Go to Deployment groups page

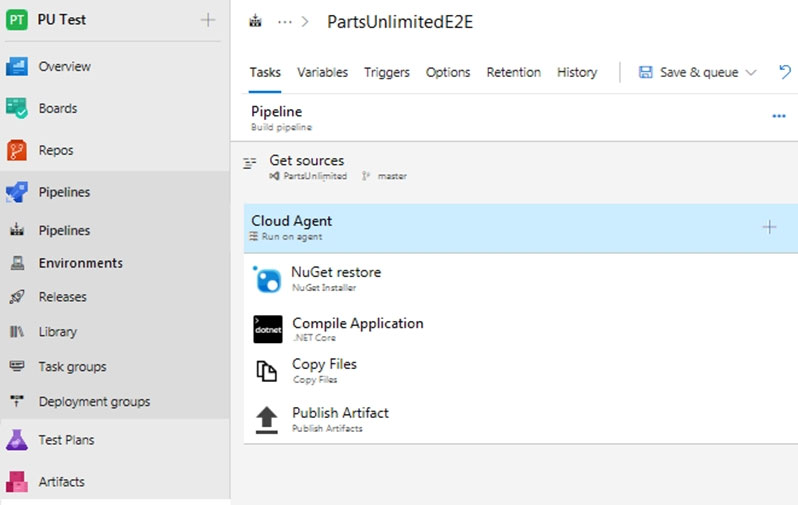coord(94,402)
